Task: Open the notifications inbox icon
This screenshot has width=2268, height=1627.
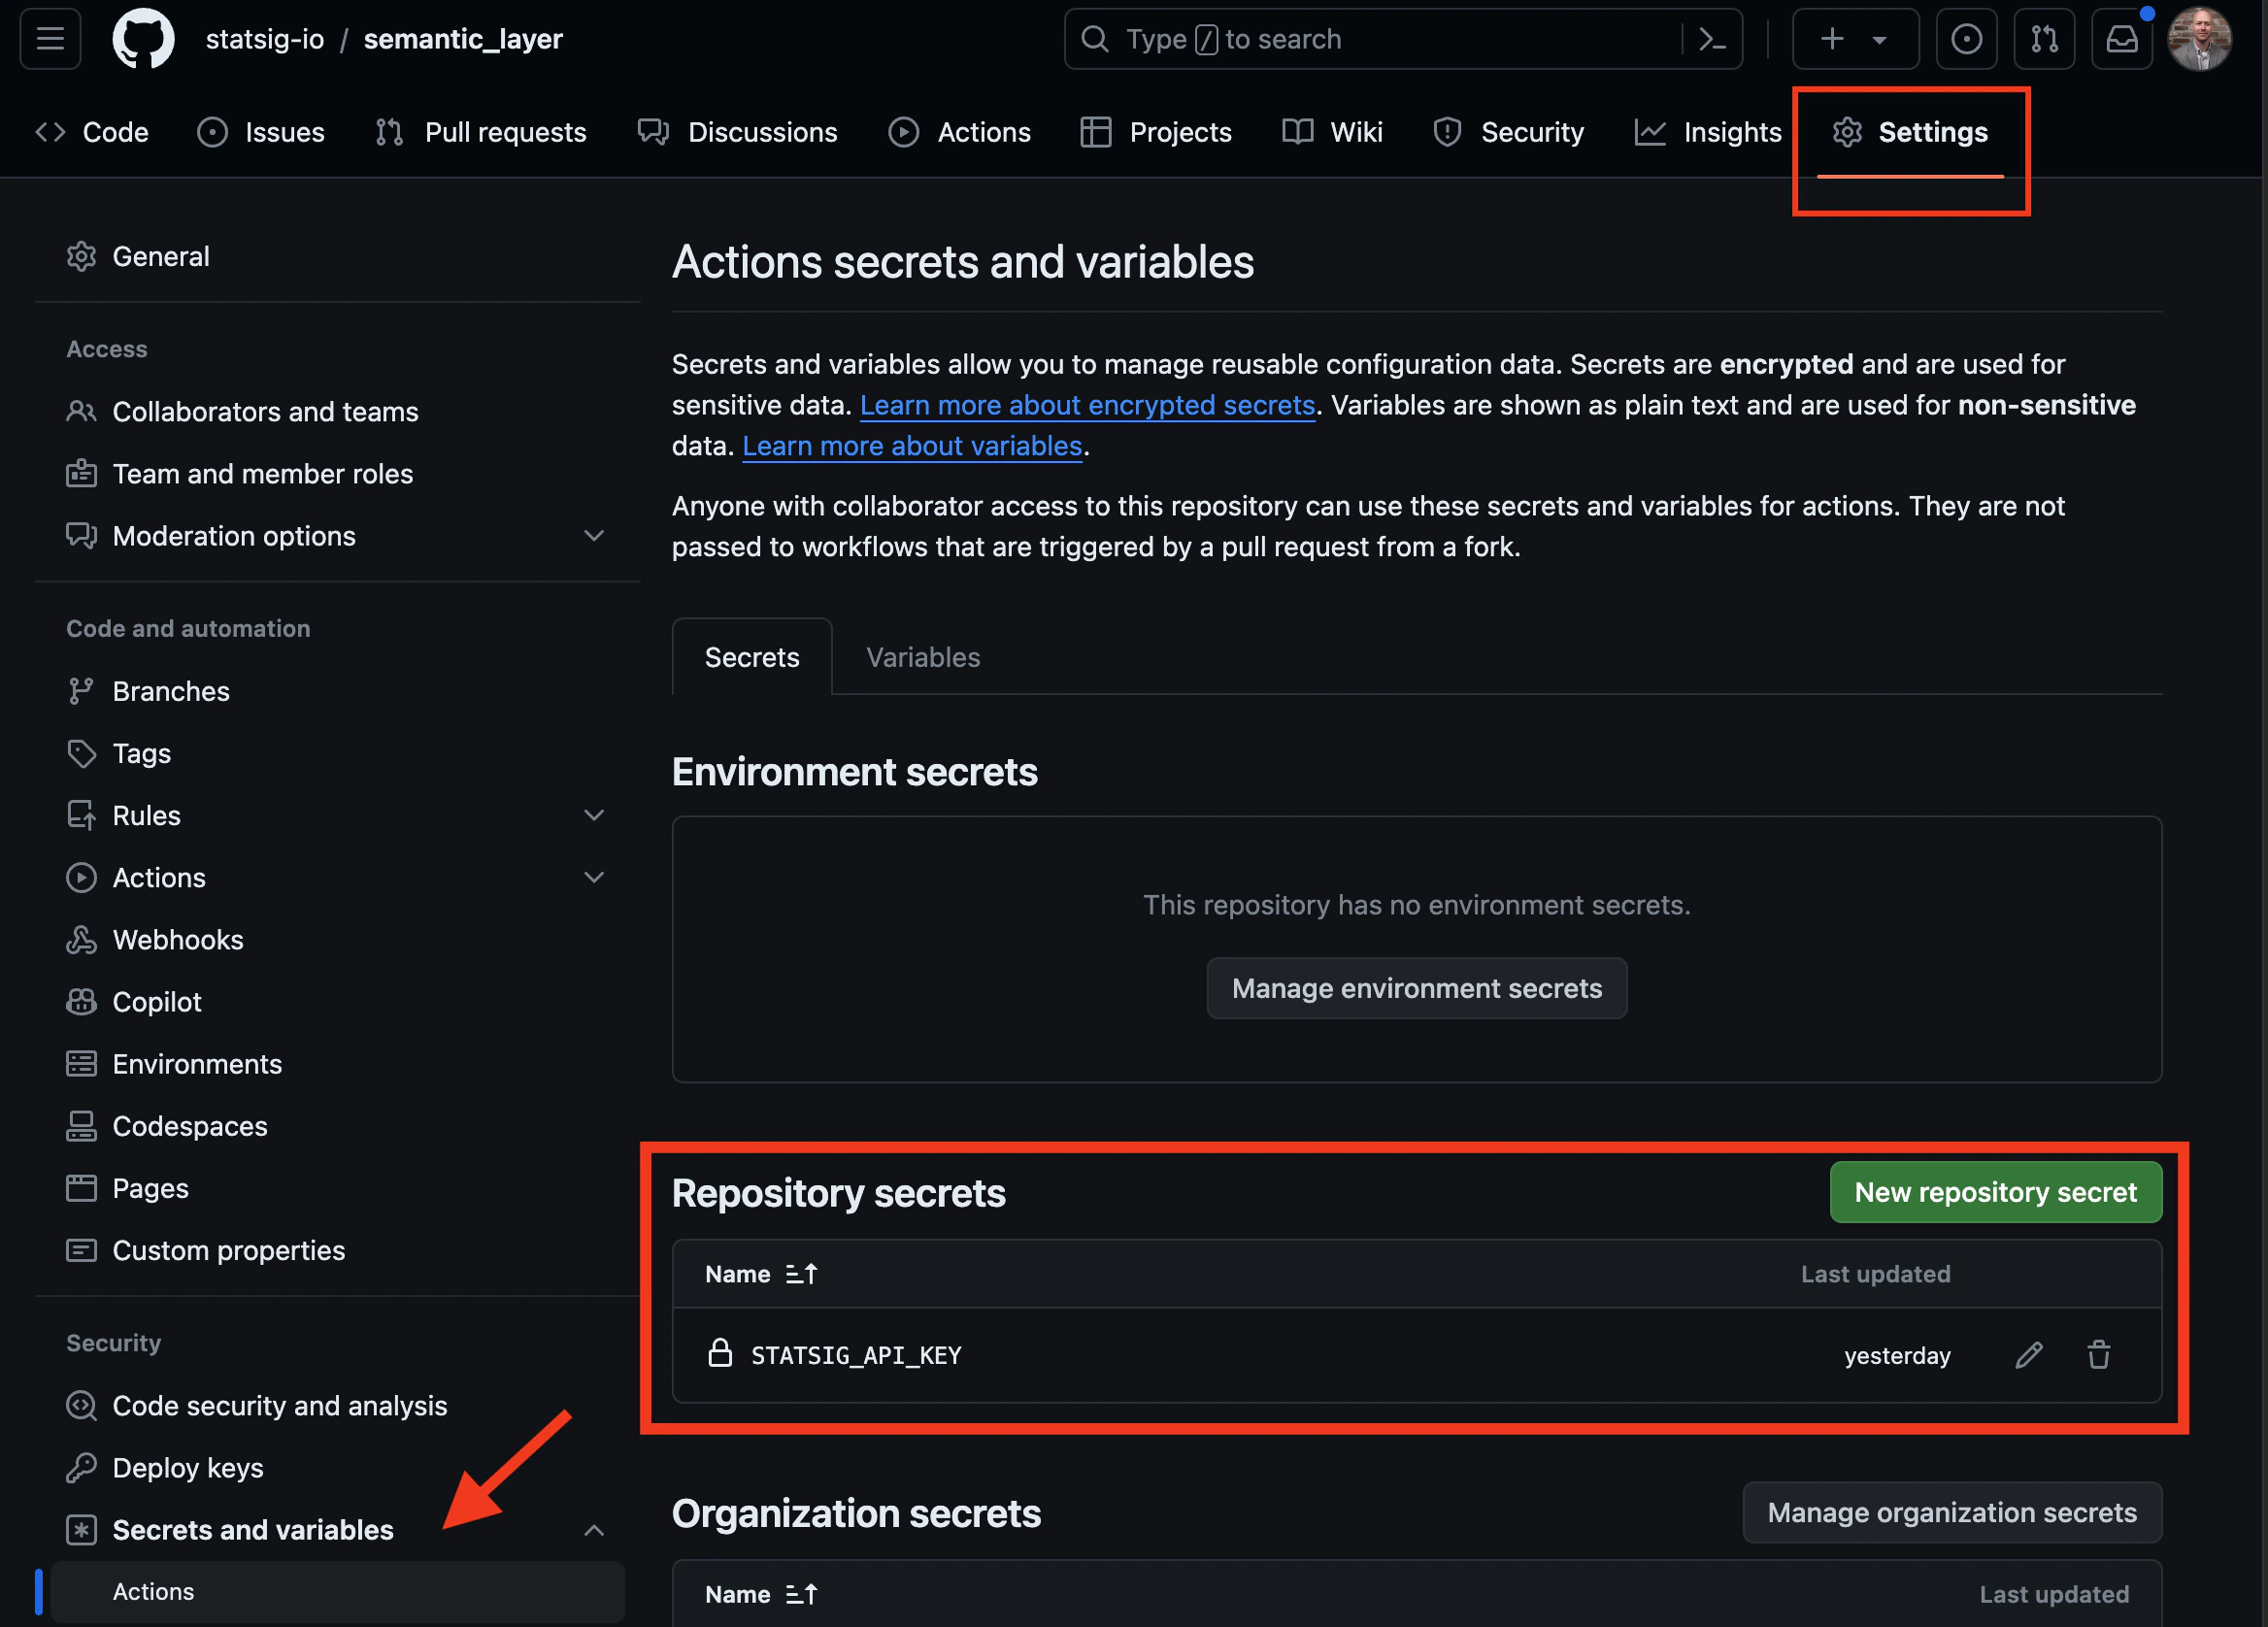Action: tap(2122, 39)
